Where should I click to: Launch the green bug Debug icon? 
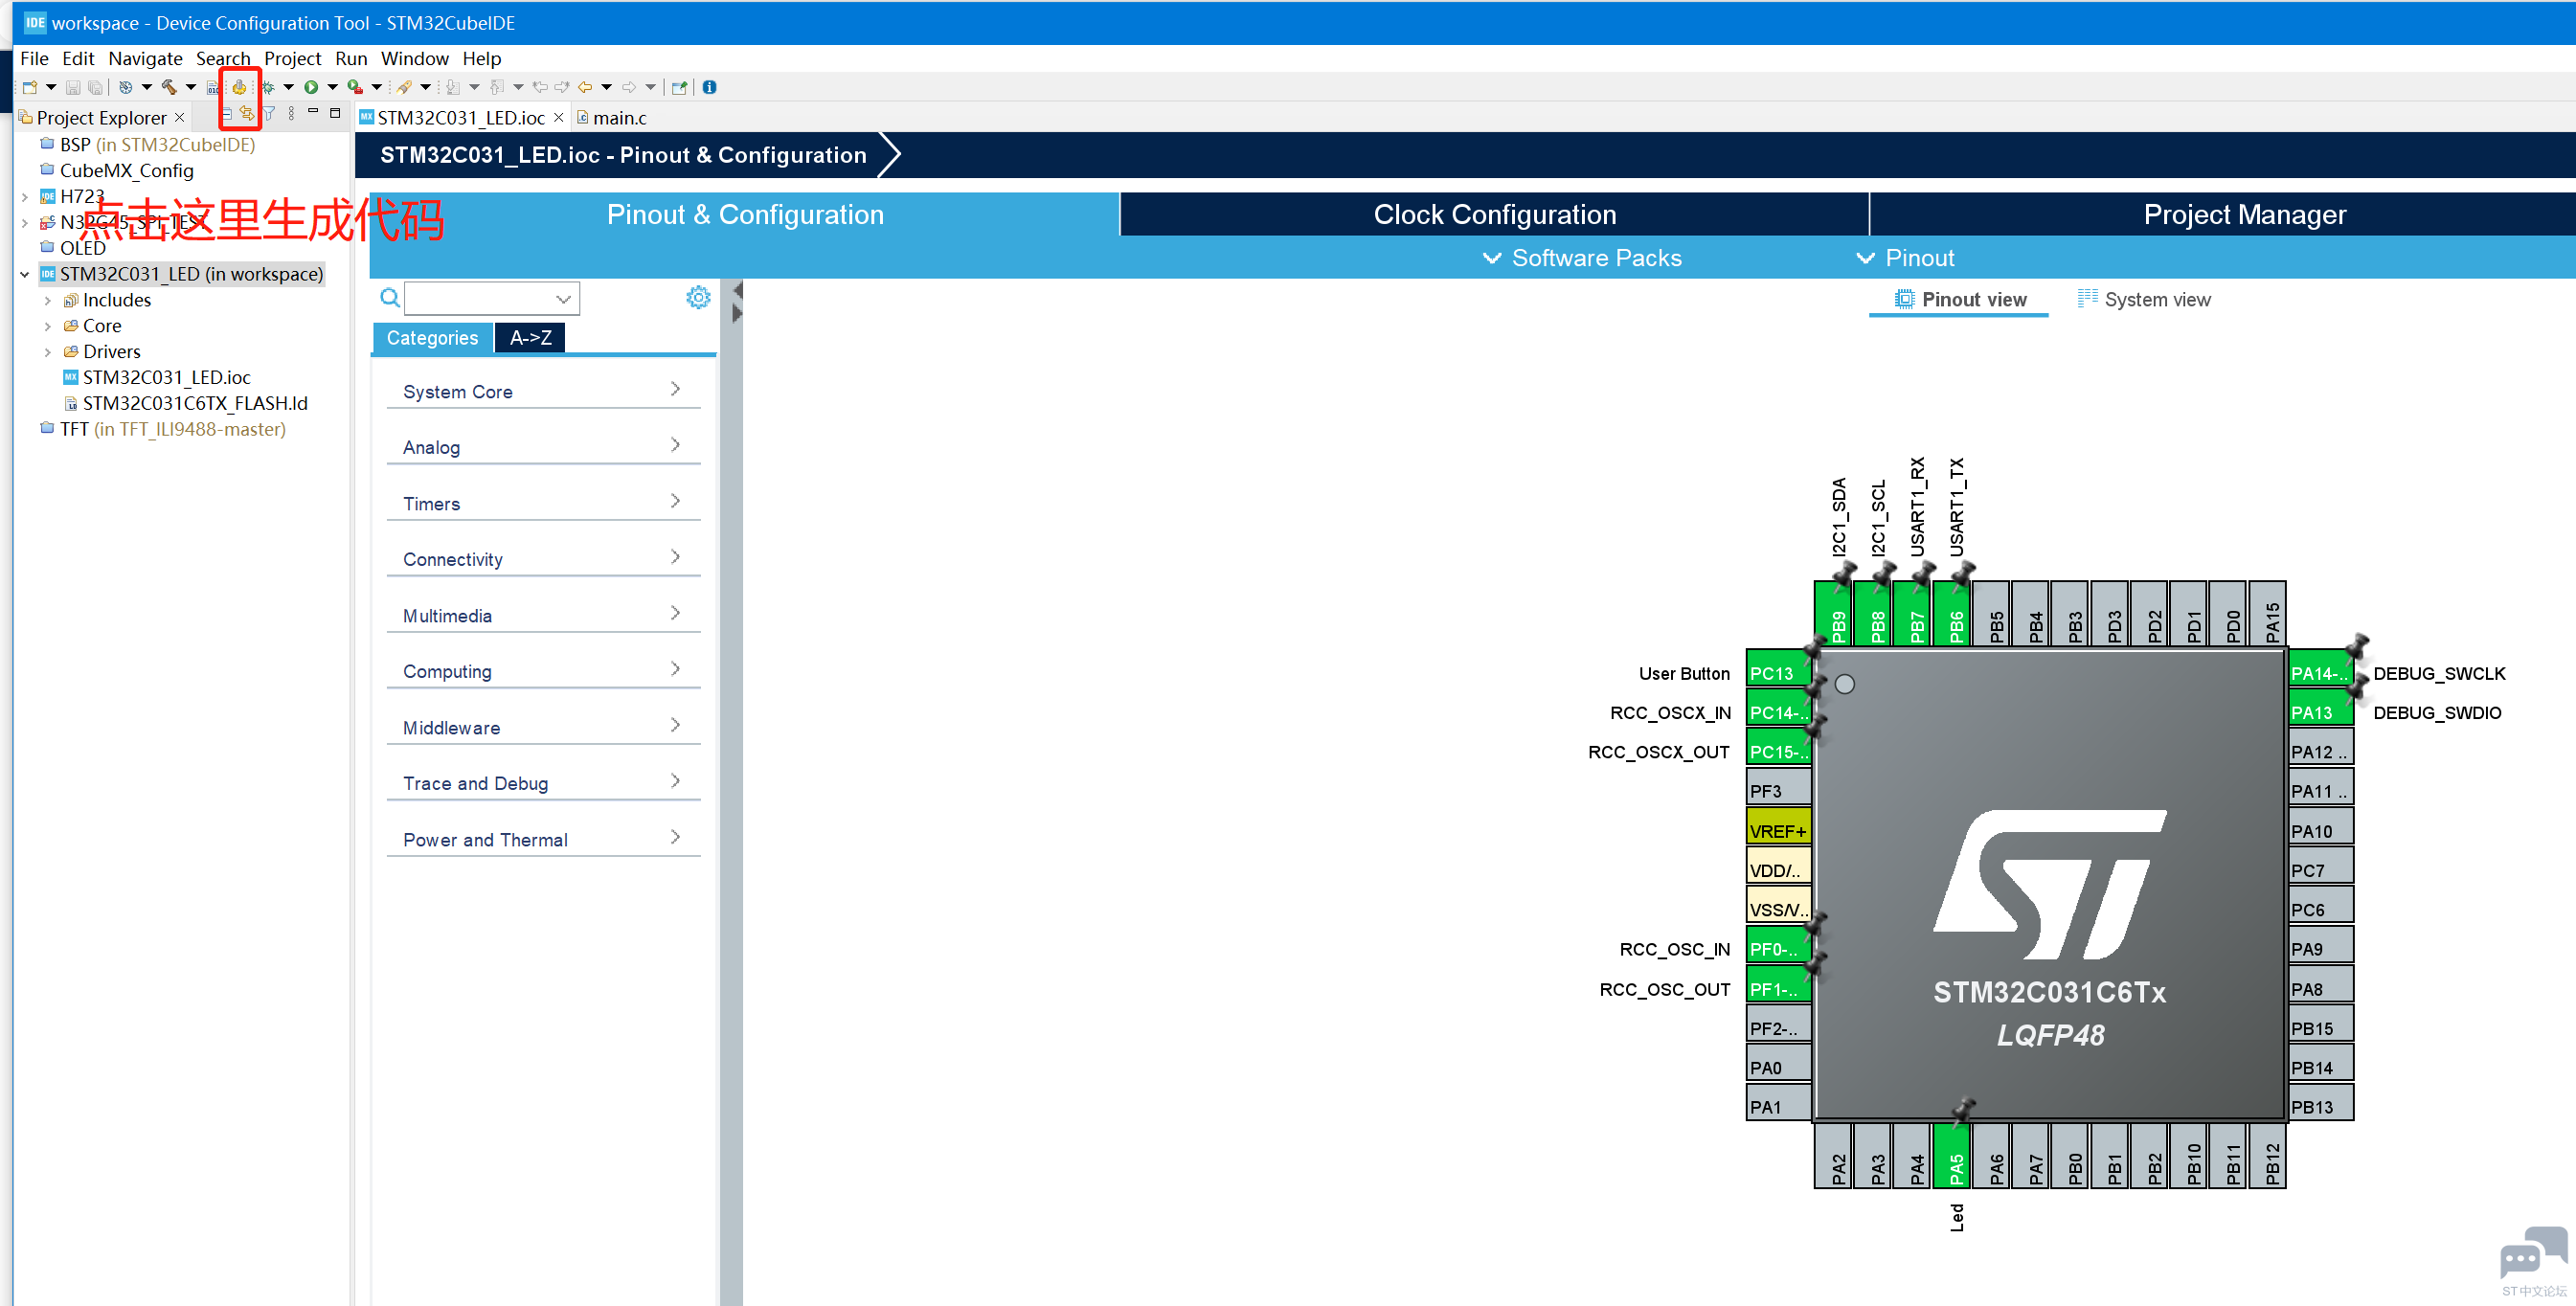pyautogui.click(x=268, y=87)
